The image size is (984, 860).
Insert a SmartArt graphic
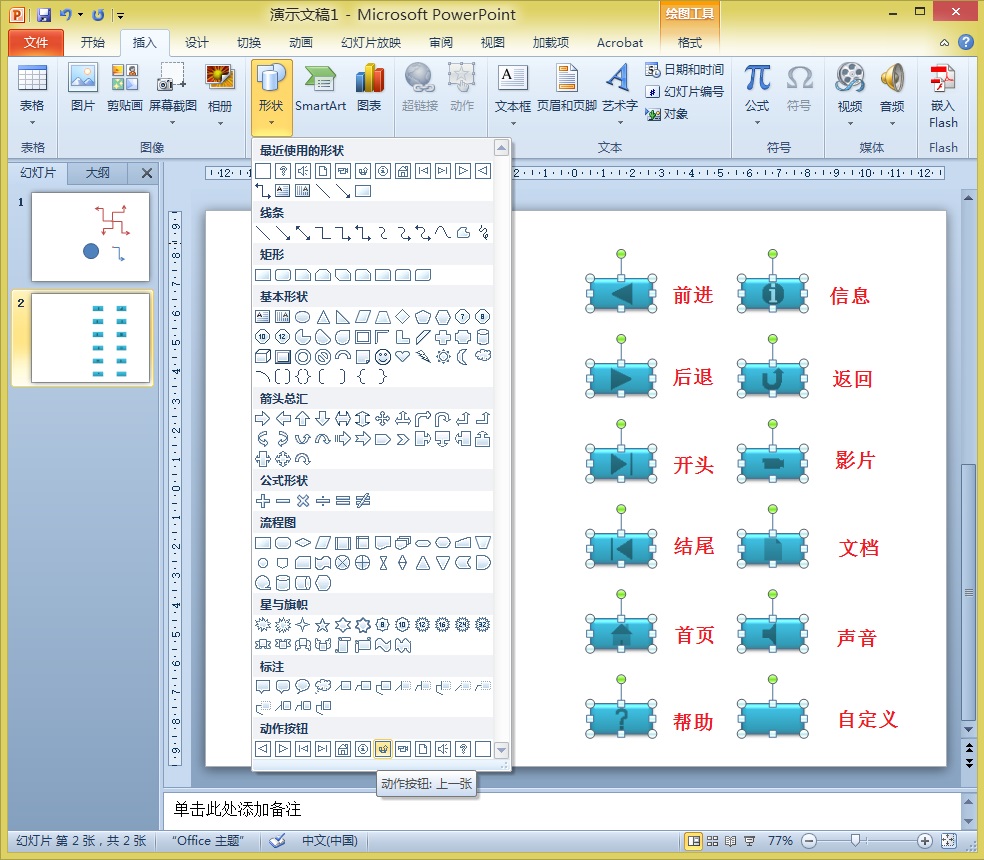pyautogui.click(x=320, y=89)
